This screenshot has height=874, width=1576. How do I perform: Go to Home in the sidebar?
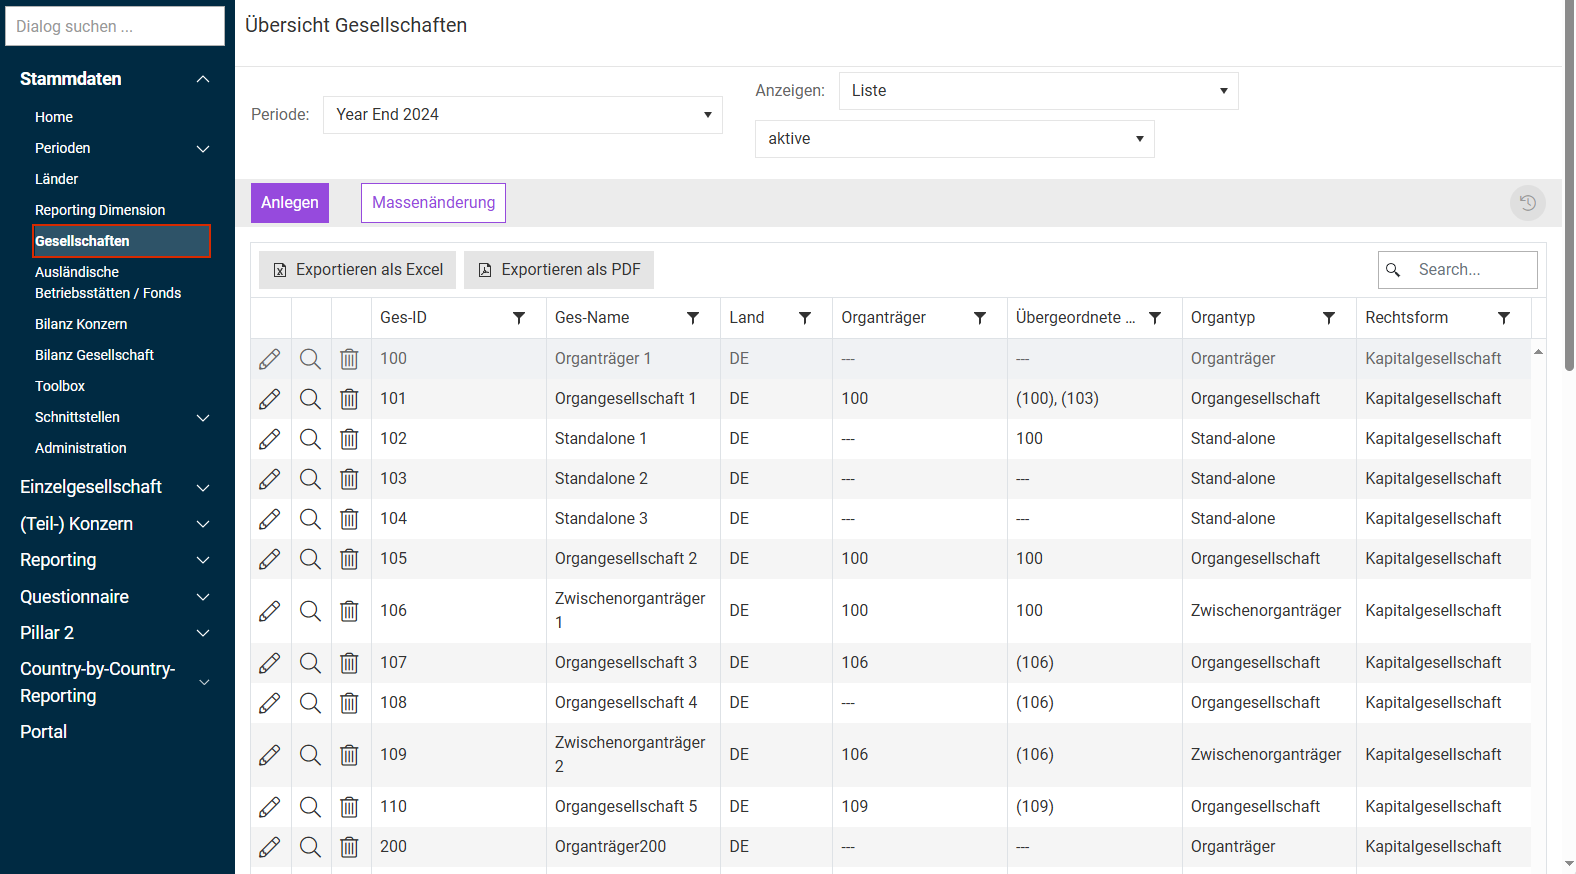pyautogui.click(x=54, y=117)
